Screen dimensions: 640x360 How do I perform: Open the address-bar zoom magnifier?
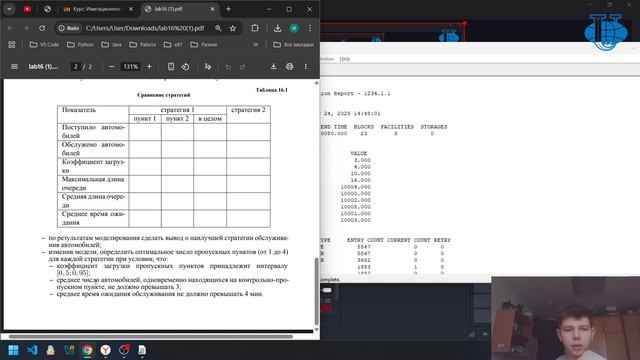pos(218,28)
